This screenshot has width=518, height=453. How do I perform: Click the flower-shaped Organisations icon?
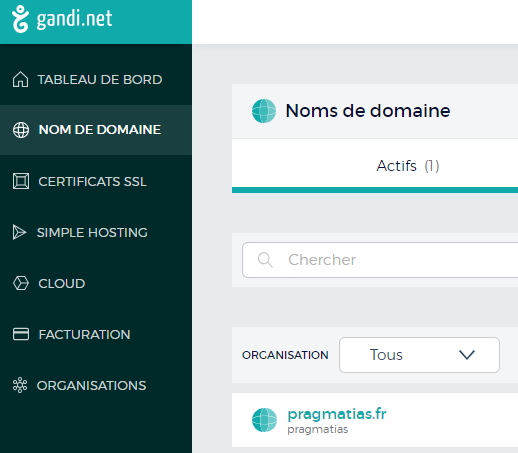tap(20, 385)
